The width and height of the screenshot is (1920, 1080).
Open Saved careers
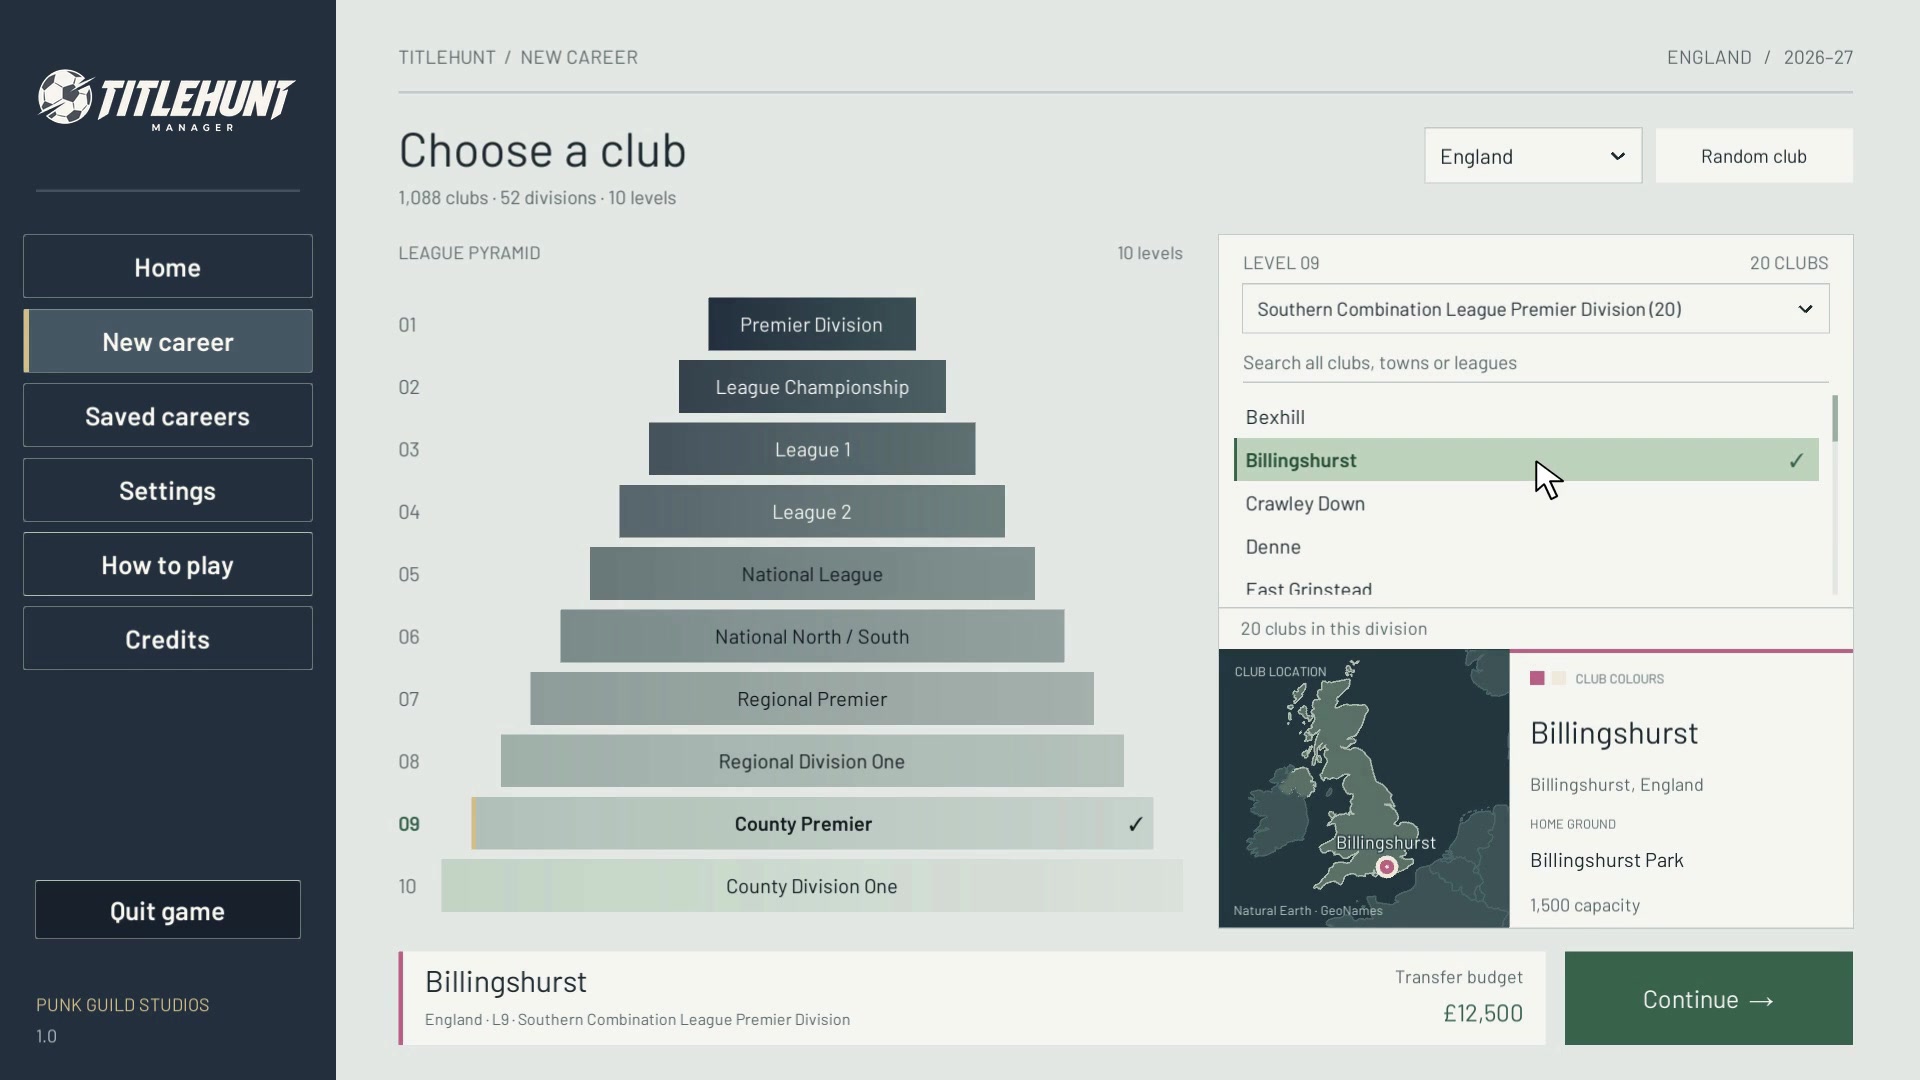[168, 416]
